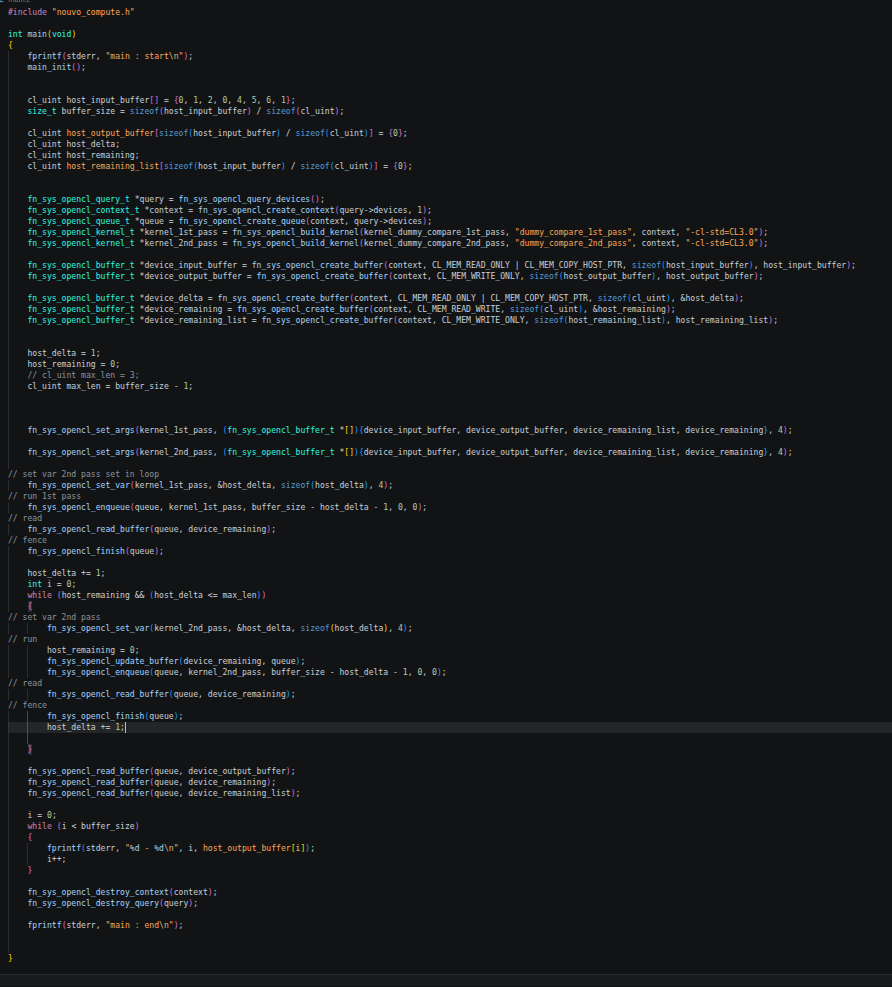Click the device_input_buffer create_buffer line

point(441,265)
